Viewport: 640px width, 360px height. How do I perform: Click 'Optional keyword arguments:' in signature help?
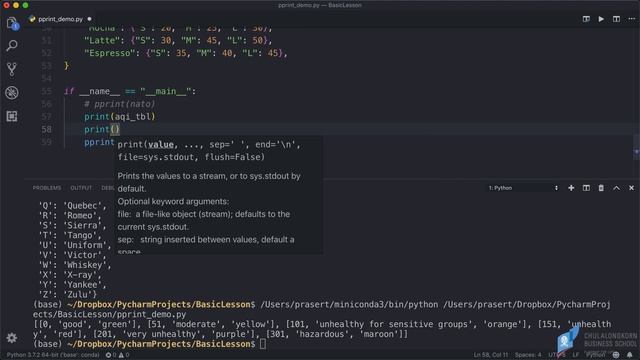[x=173, y=202]
